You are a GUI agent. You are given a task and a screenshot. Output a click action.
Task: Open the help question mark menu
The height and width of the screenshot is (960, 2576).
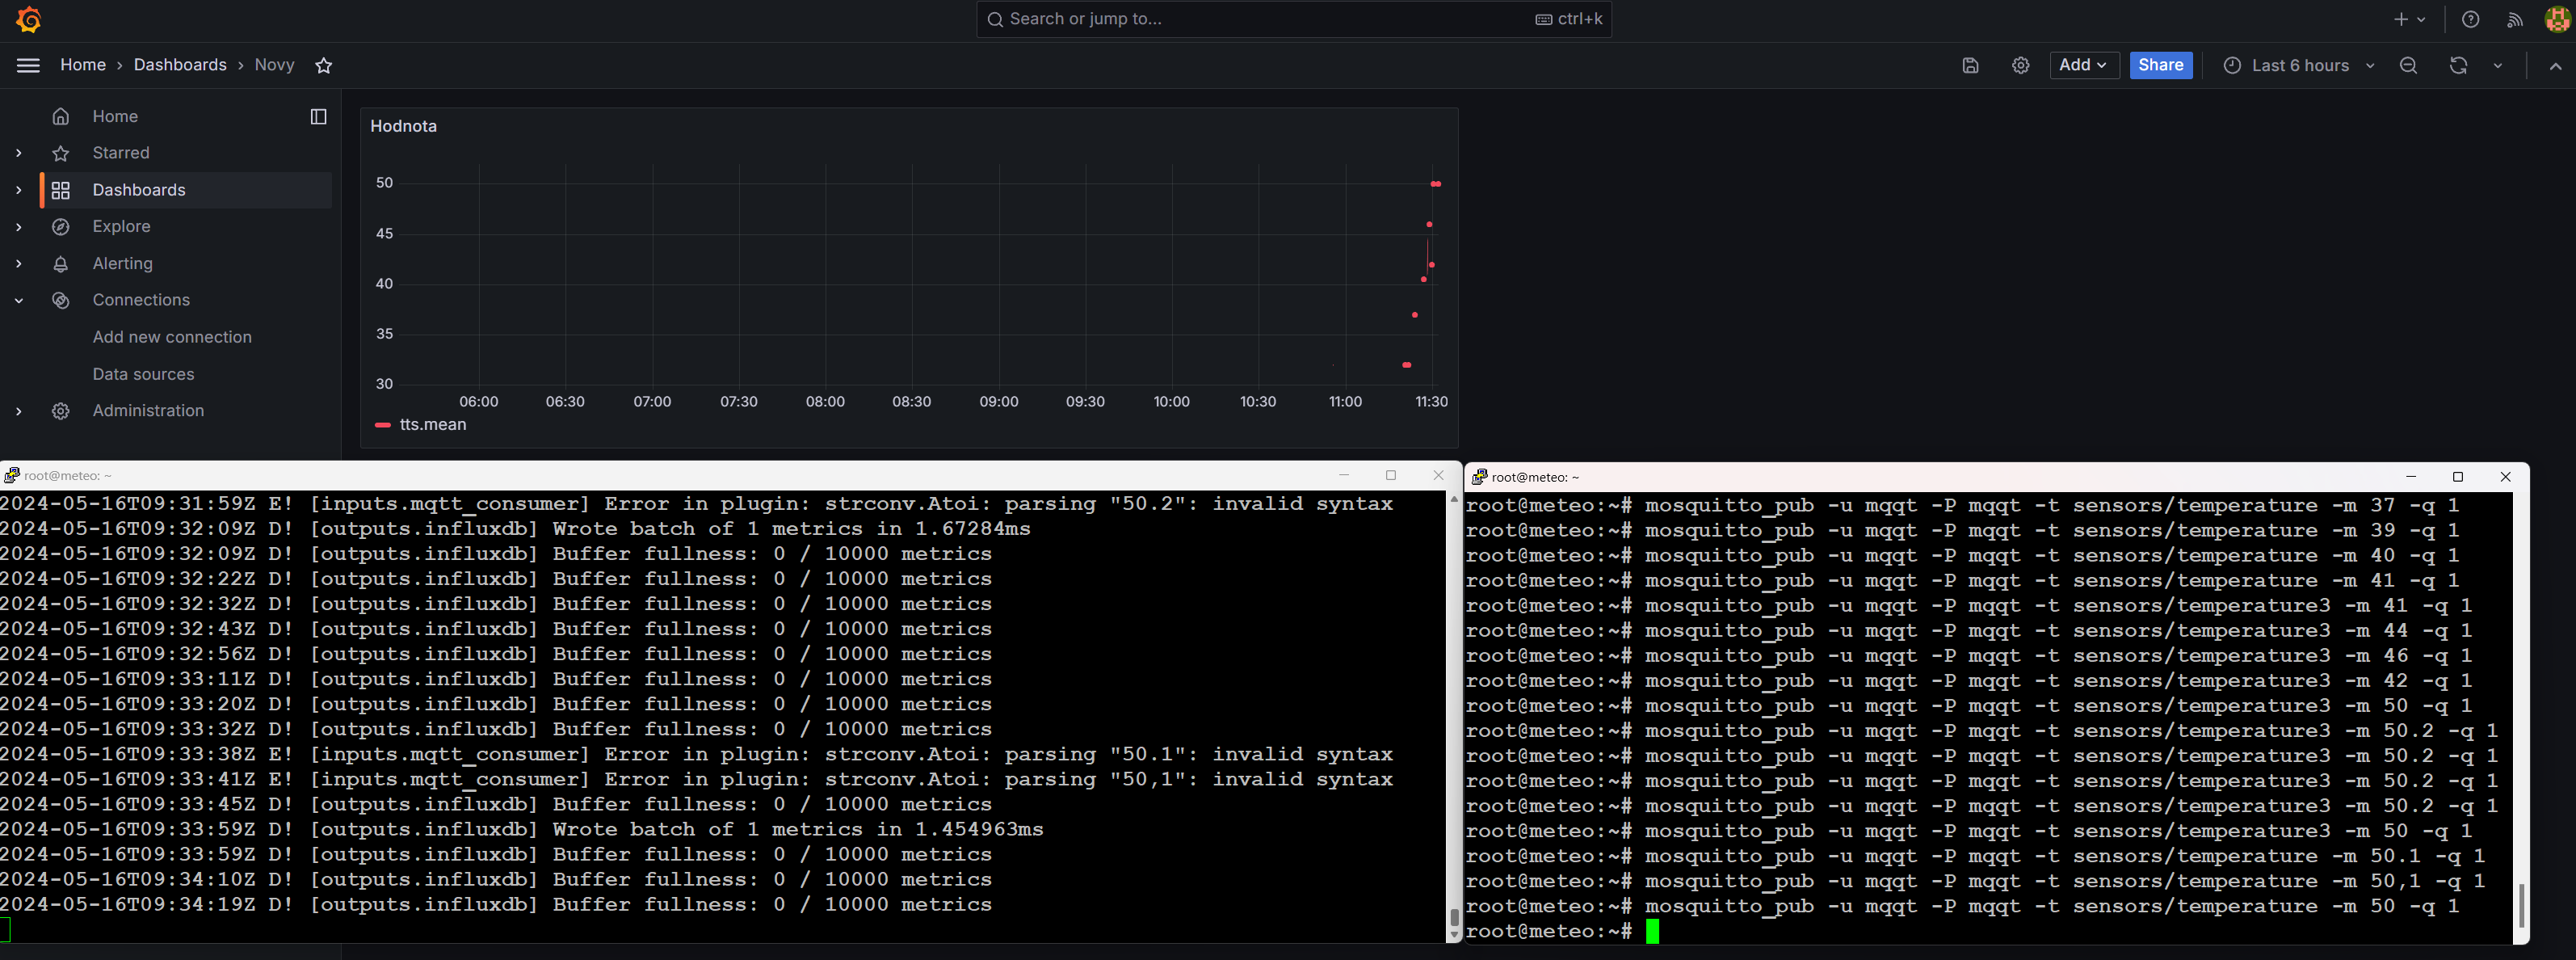coord(2470,20)
